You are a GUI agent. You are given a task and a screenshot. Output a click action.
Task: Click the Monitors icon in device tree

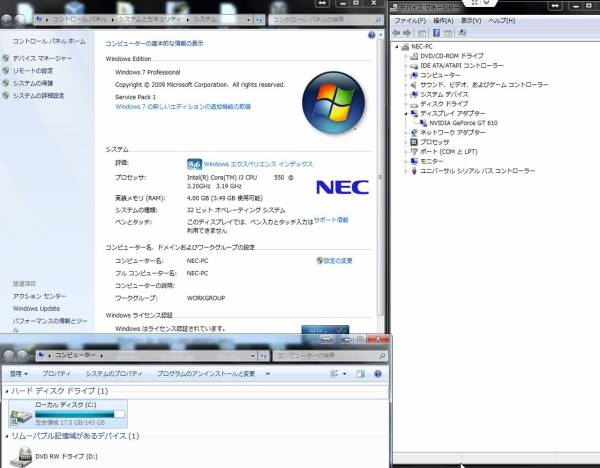(414, 161)
